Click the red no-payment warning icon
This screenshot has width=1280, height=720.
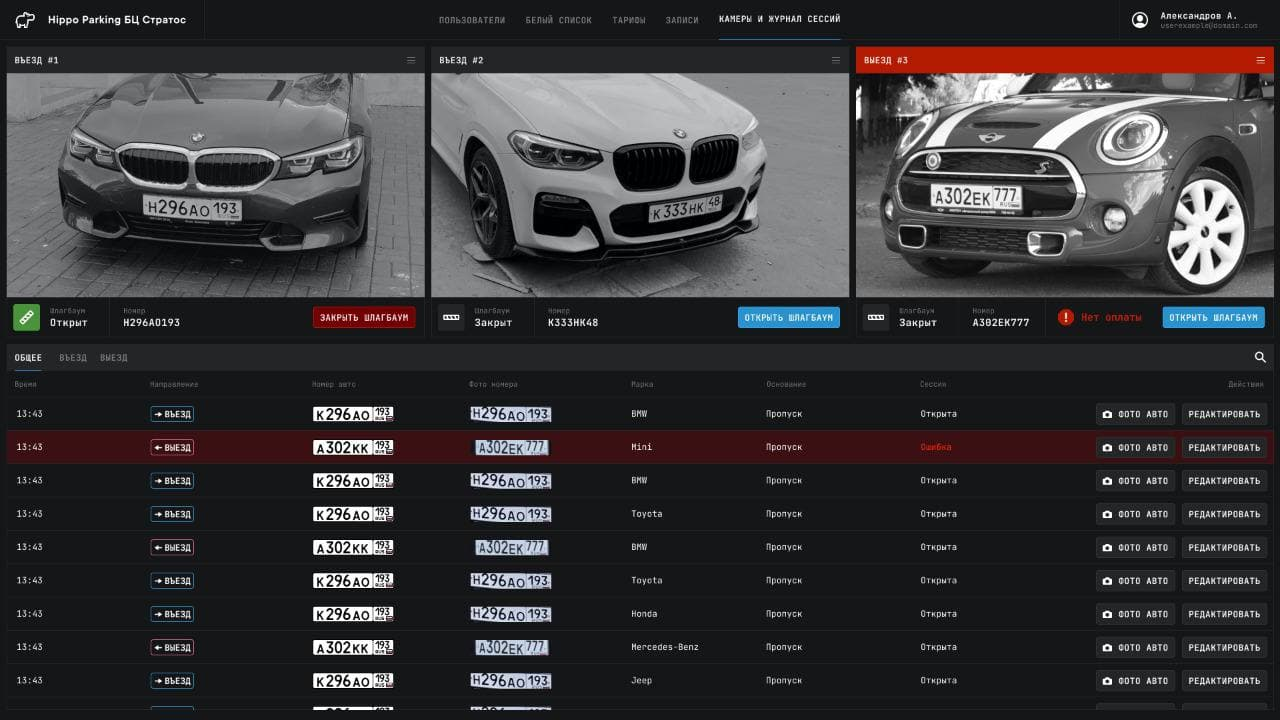pos(1066,317)
